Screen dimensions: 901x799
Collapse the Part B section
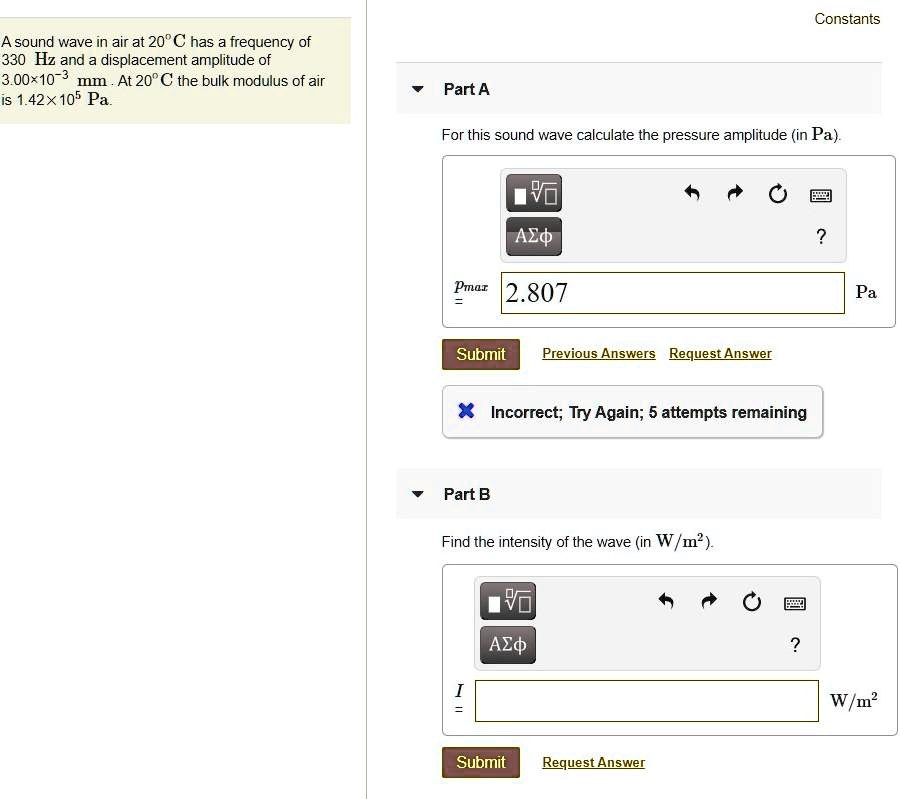tap(417, 494)
